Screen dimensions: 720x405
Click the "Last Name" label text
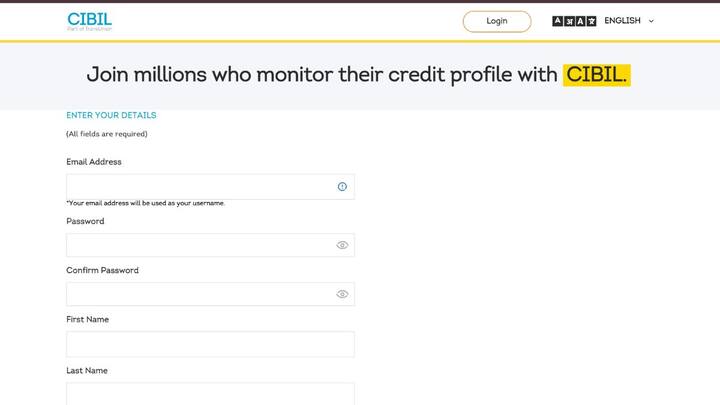click(87, 371)
